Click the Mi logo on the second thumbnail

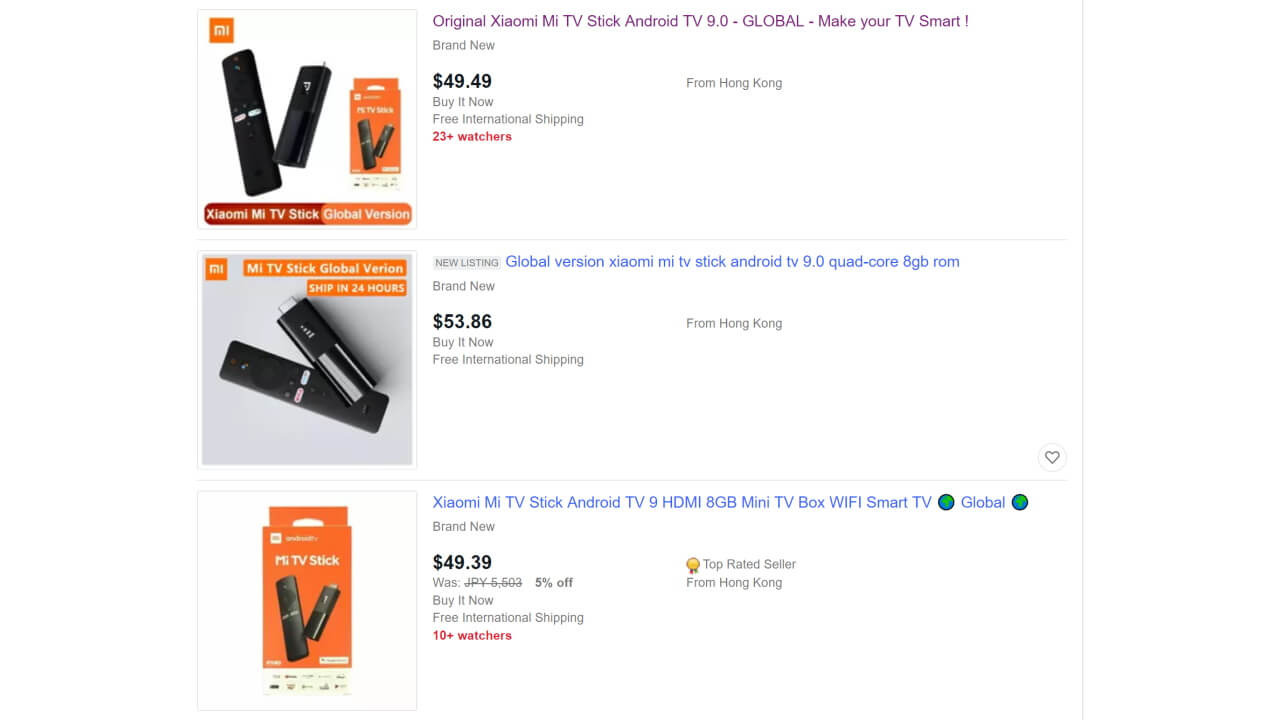pos(216,268)
